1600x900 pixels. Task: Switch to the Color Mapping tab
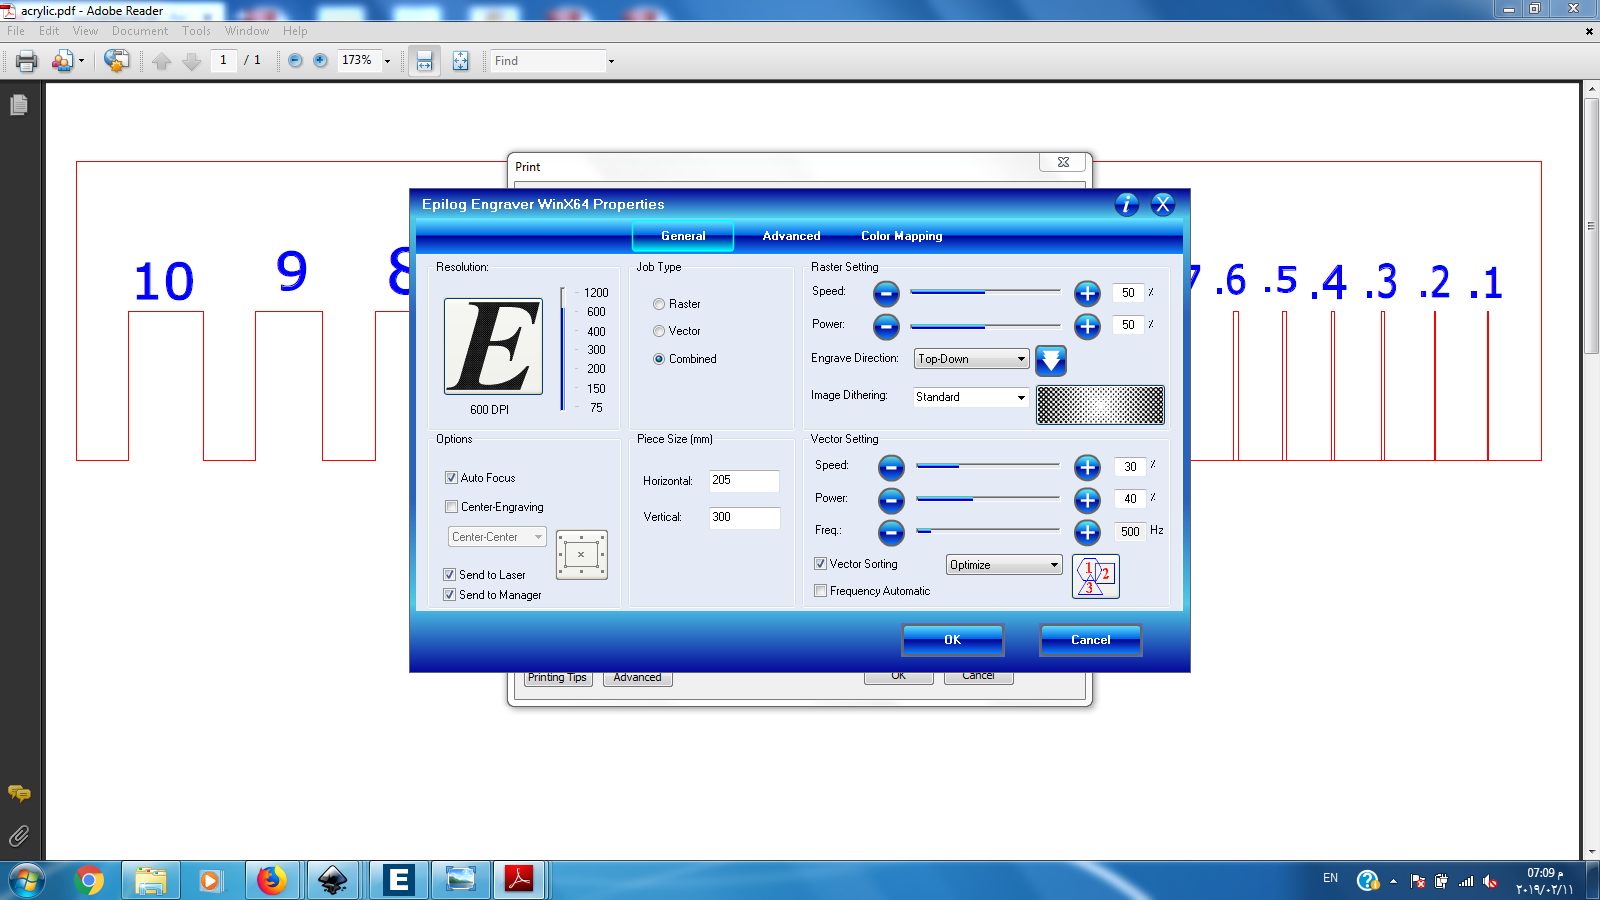901,236
